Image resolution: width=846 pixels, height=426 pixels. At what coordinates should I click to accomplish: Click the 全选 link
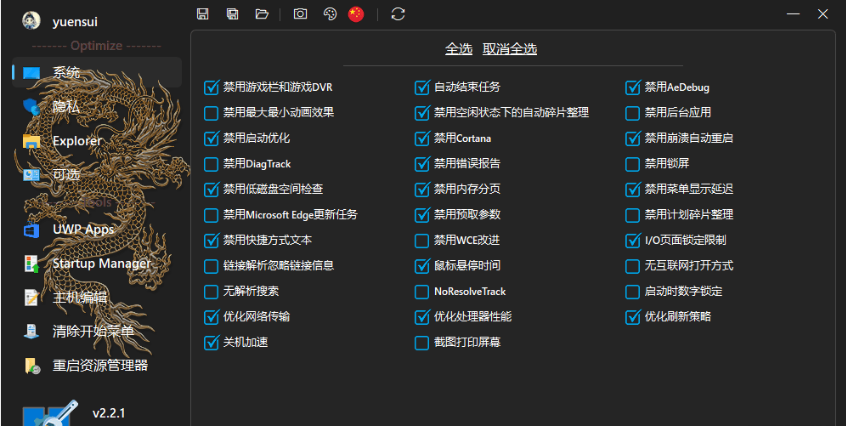pyautogui.click(x=459, y=49)
